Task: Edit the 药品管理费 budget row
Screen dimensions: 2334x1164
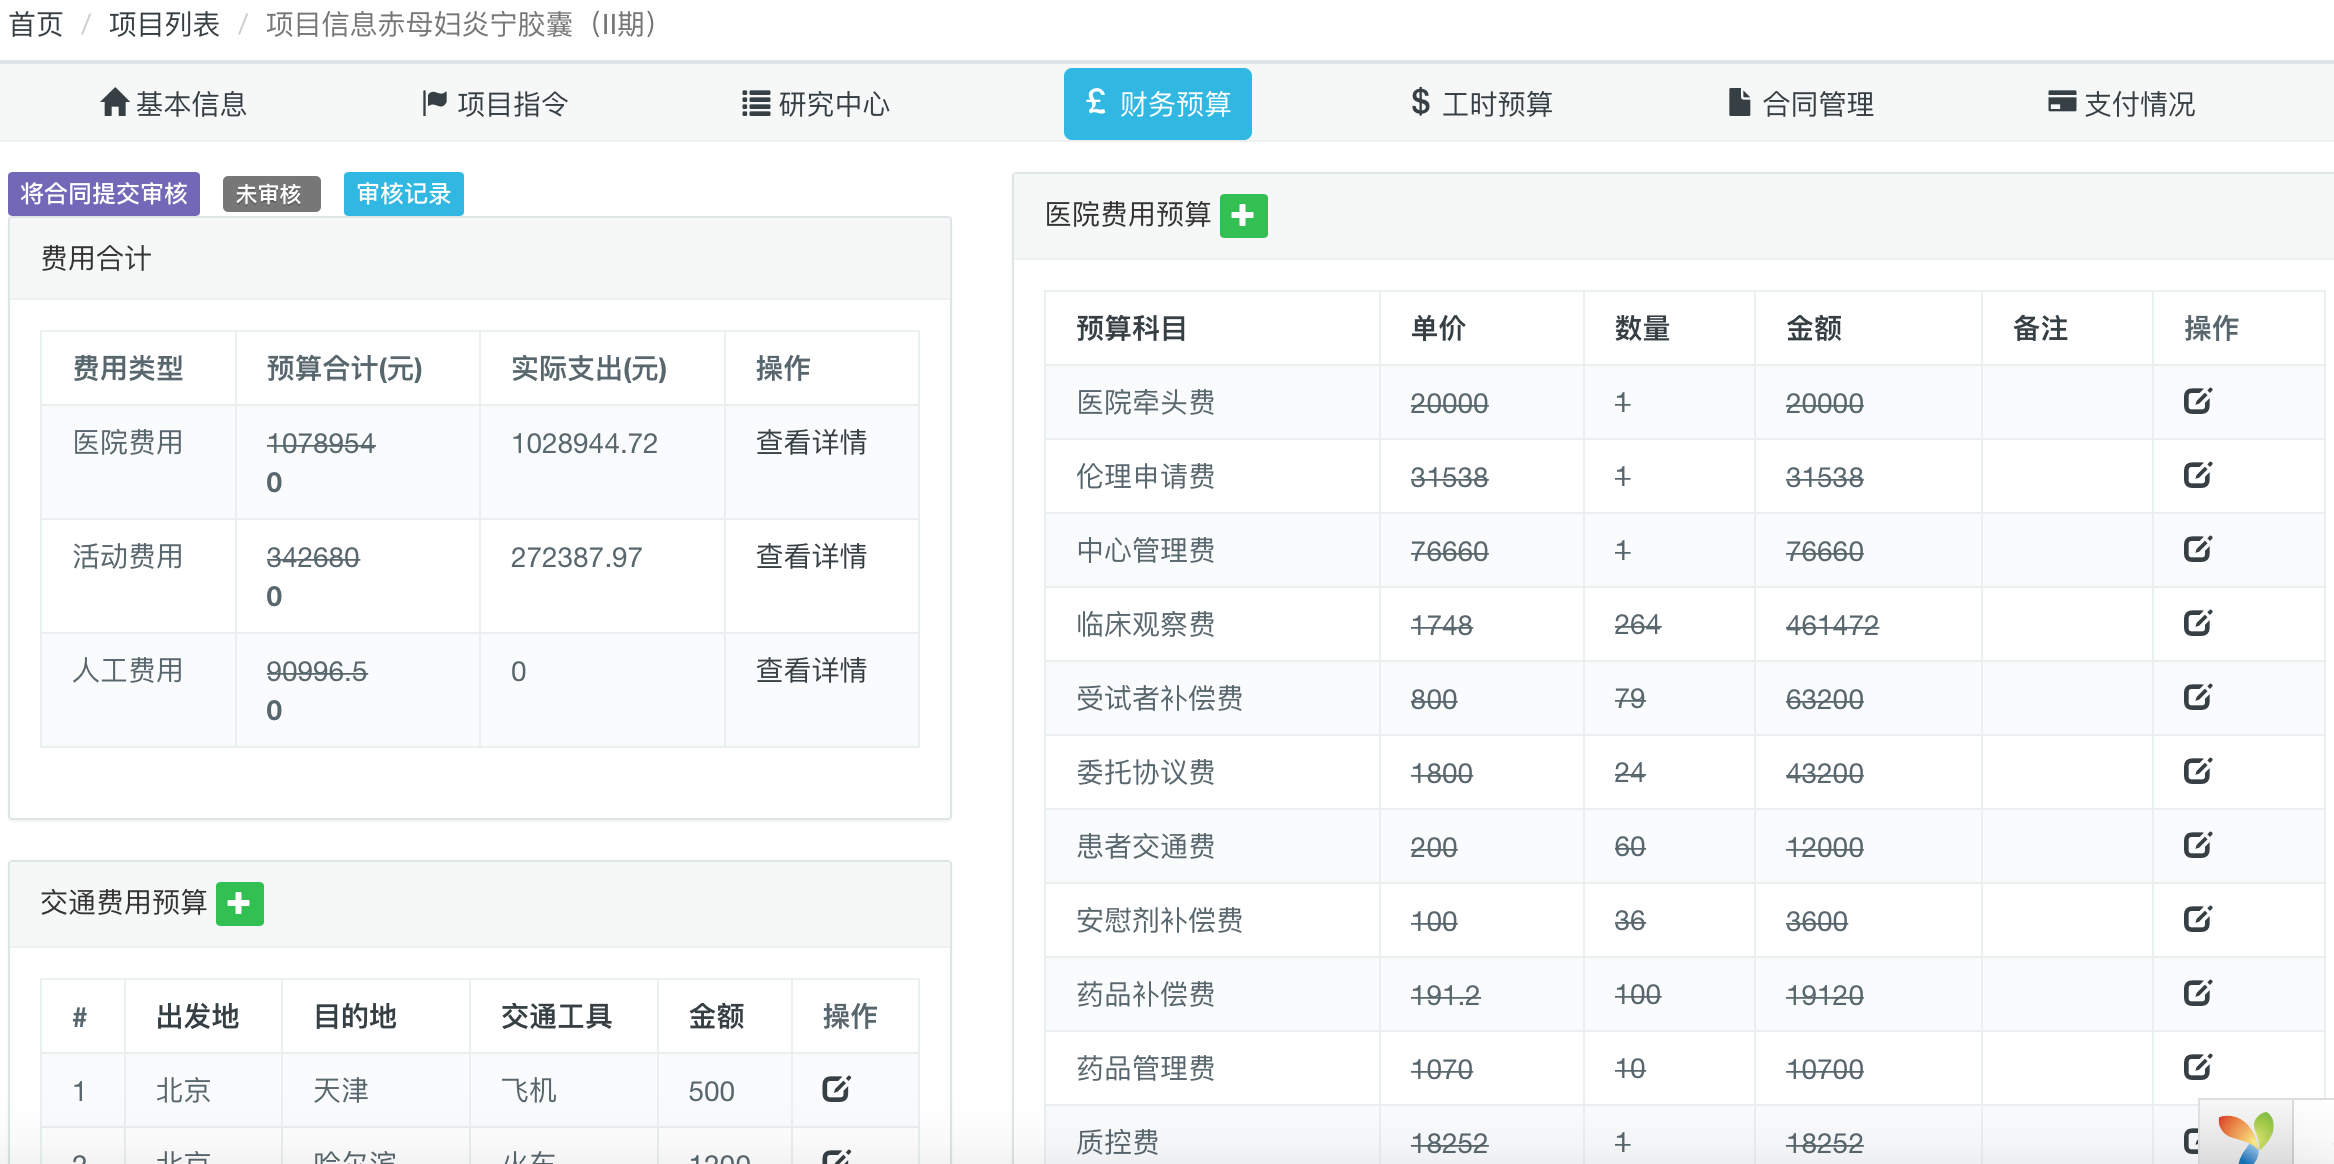Action: click(x=2197, y=1067)
